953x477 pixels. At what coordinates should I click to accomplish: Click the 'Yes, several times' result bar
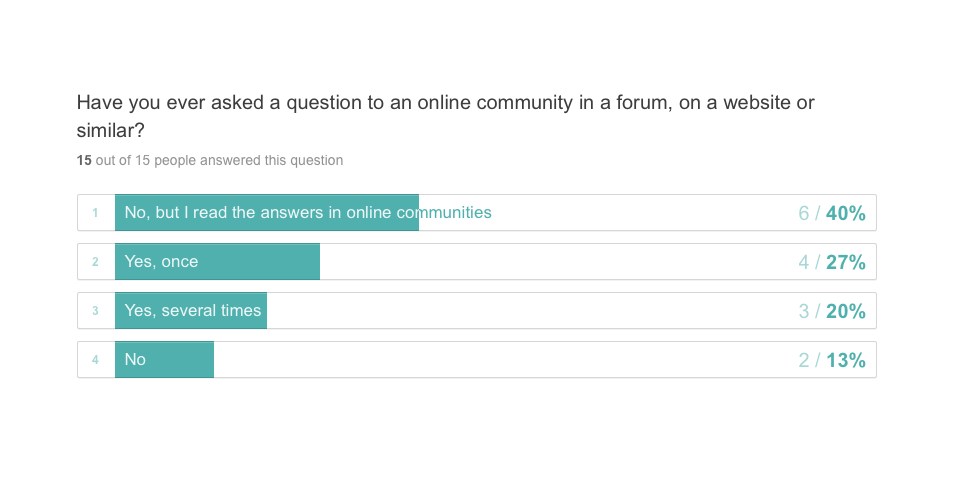(191, 311)
